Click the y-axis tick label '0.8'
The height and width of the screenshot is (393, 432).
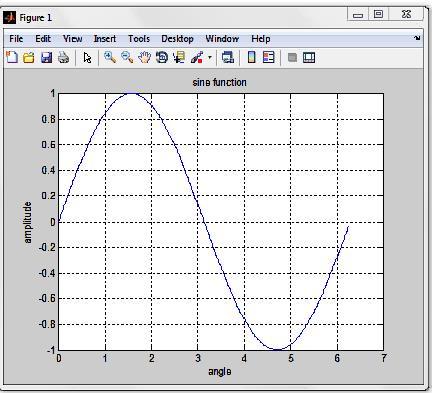(48, 119)
